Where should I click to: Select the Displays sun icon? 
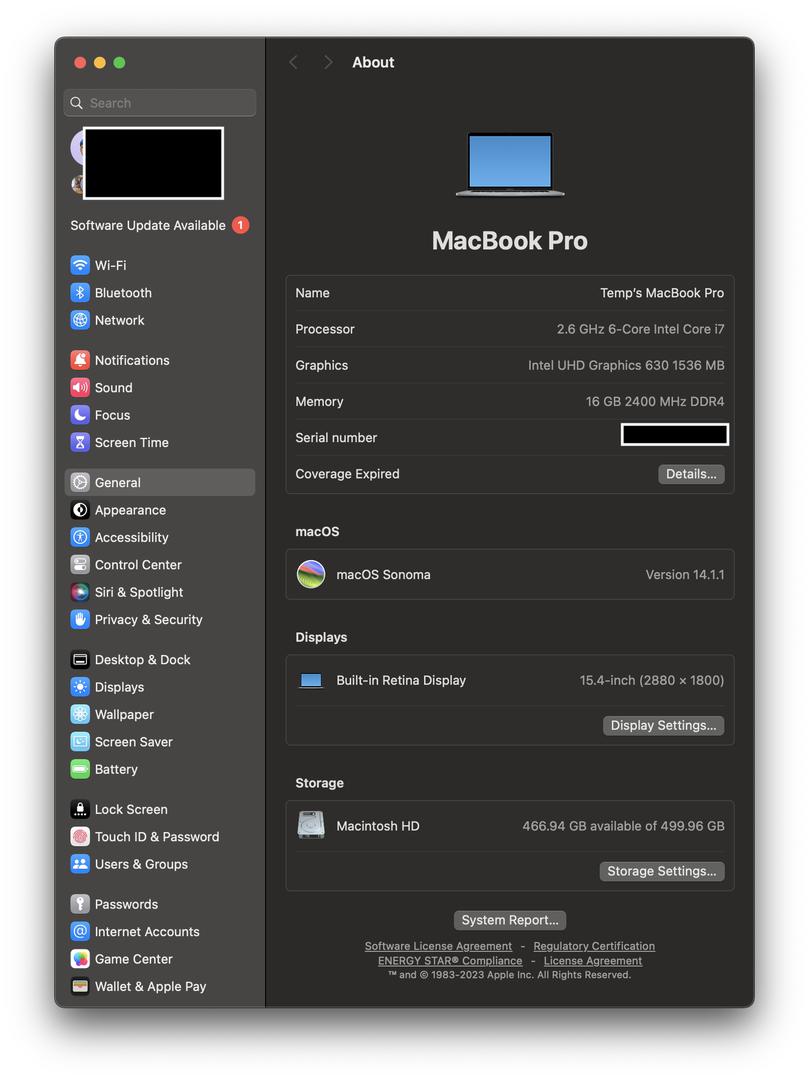(x=80, y=687)
